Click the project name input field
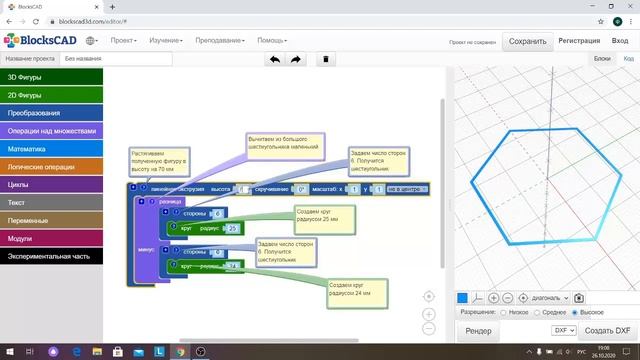Screen dimensions: 640x360 116,59
